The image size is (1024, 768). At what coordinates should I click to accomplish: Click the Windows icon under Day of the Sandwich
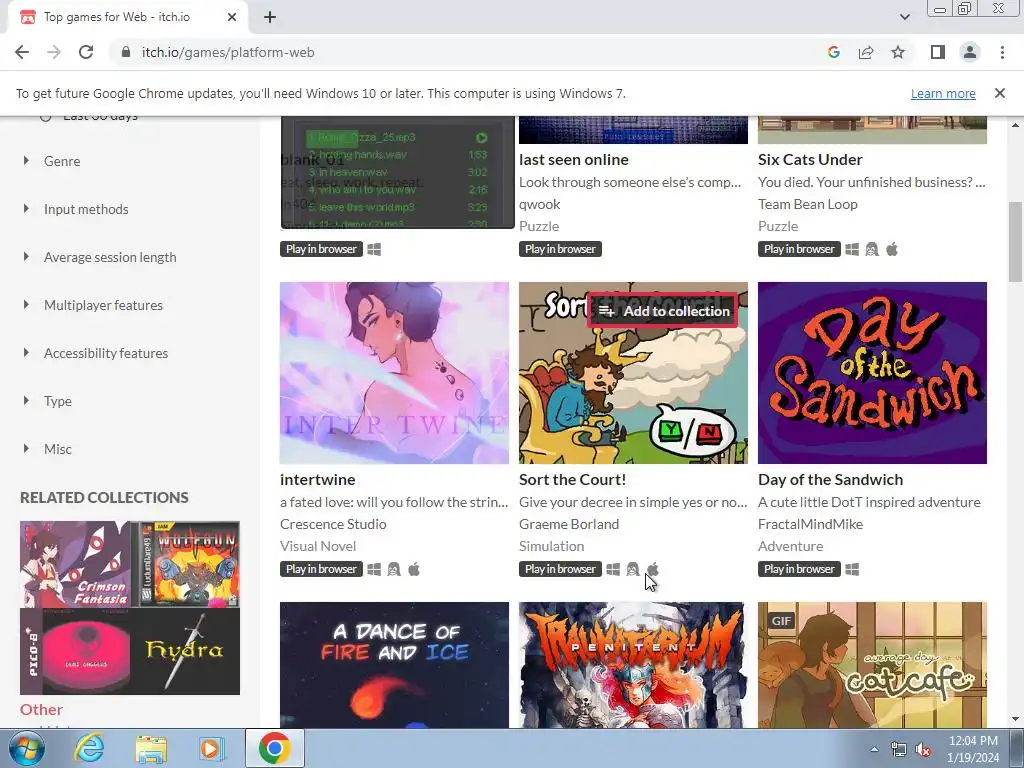[852, 569]
